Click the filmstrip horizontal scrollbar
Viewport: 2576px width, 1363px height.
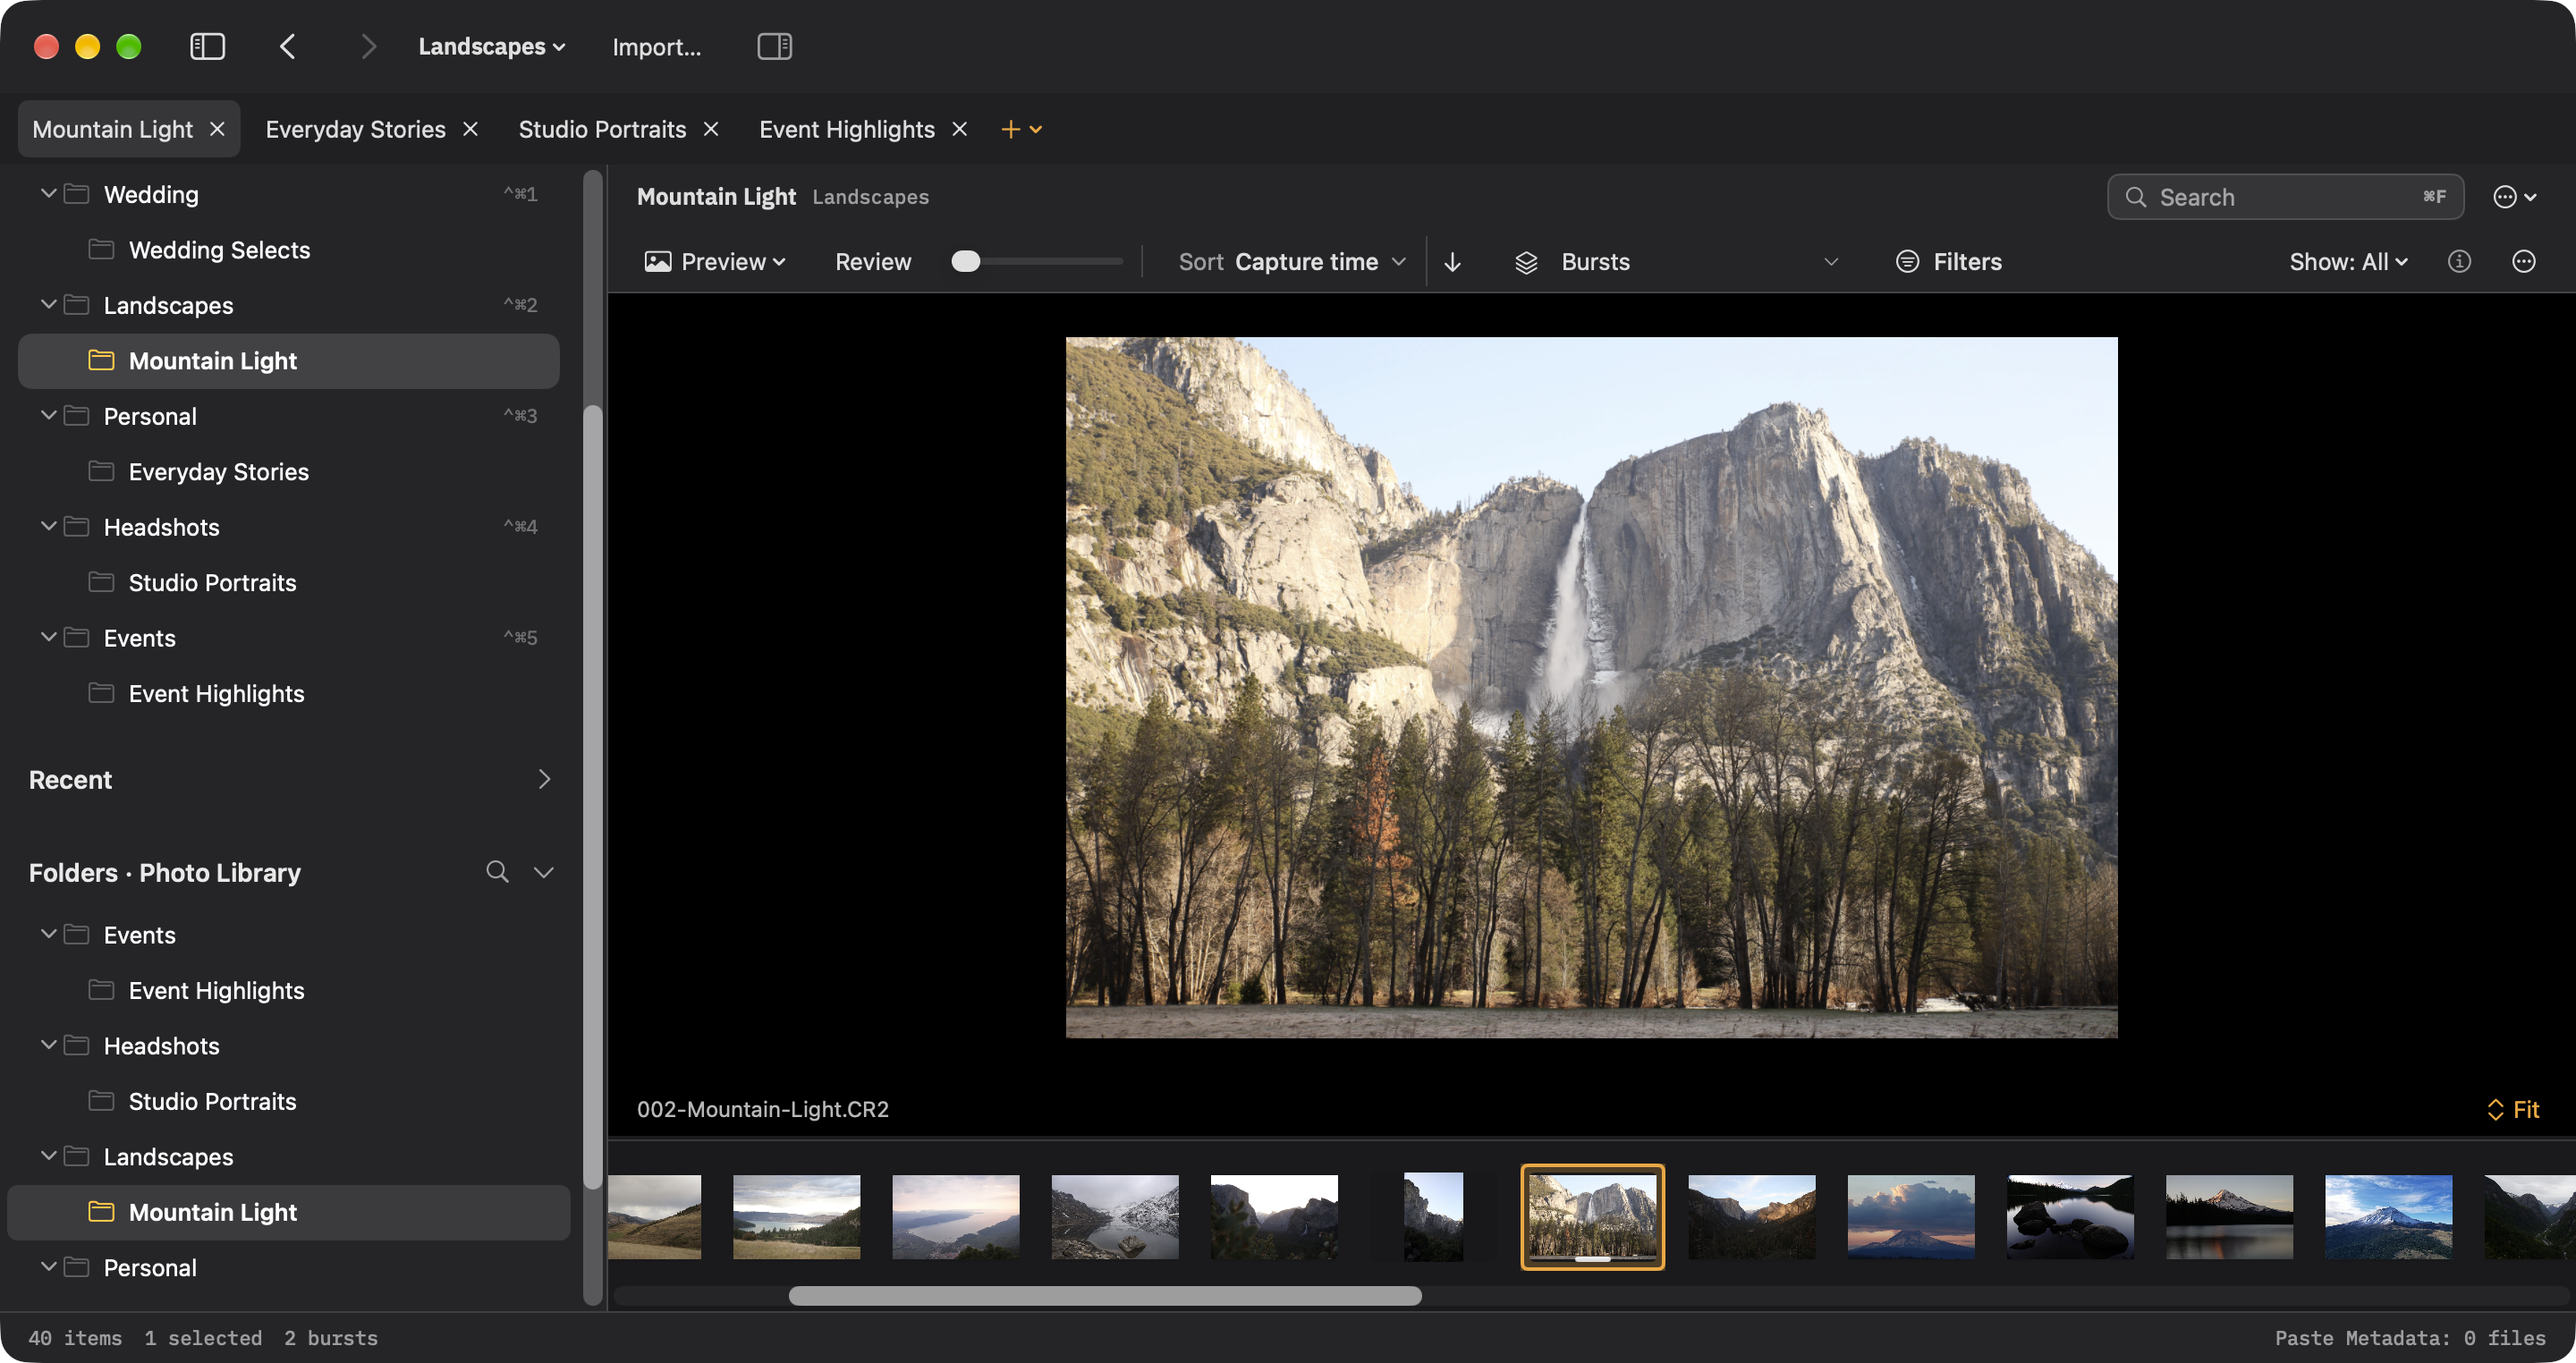tap(1104, 1296)
